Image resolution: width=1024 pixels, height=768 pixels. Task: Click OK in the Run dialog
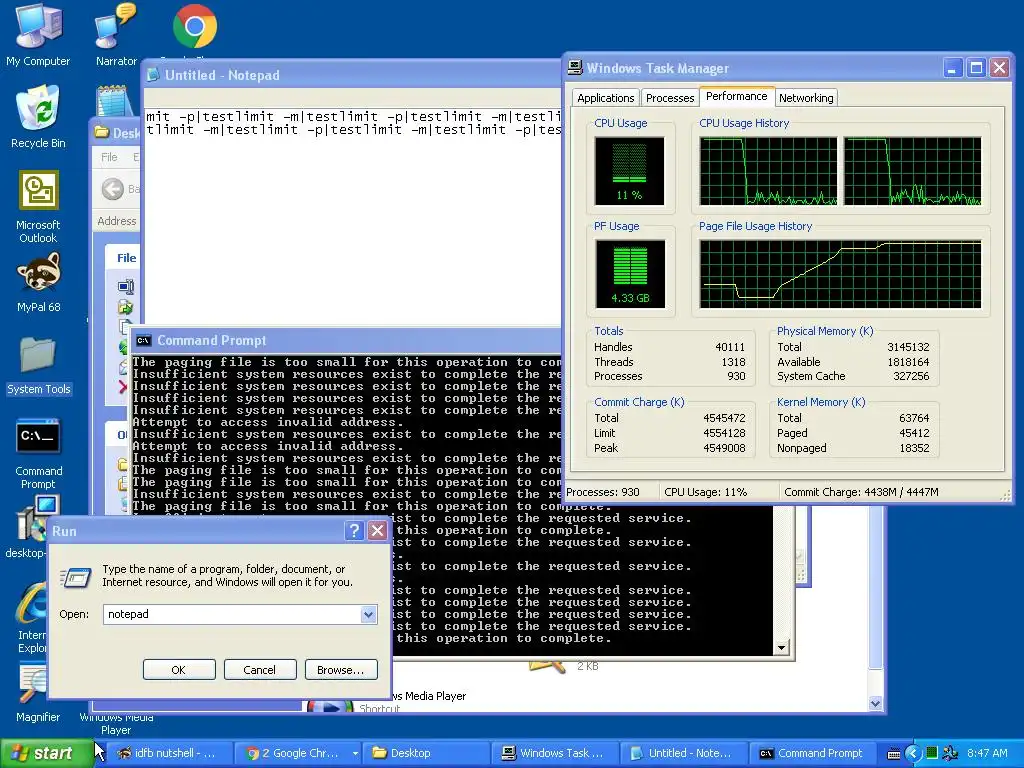click(x=178, y=669)
